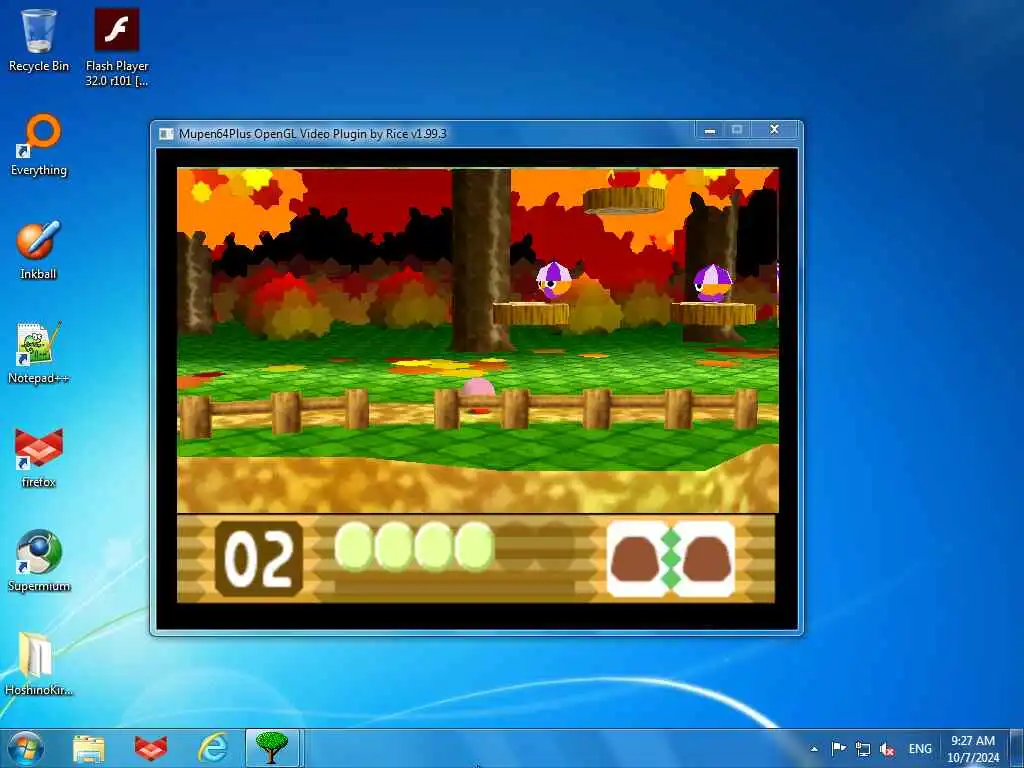Click the right brown copy ability slot

[705, 559]
